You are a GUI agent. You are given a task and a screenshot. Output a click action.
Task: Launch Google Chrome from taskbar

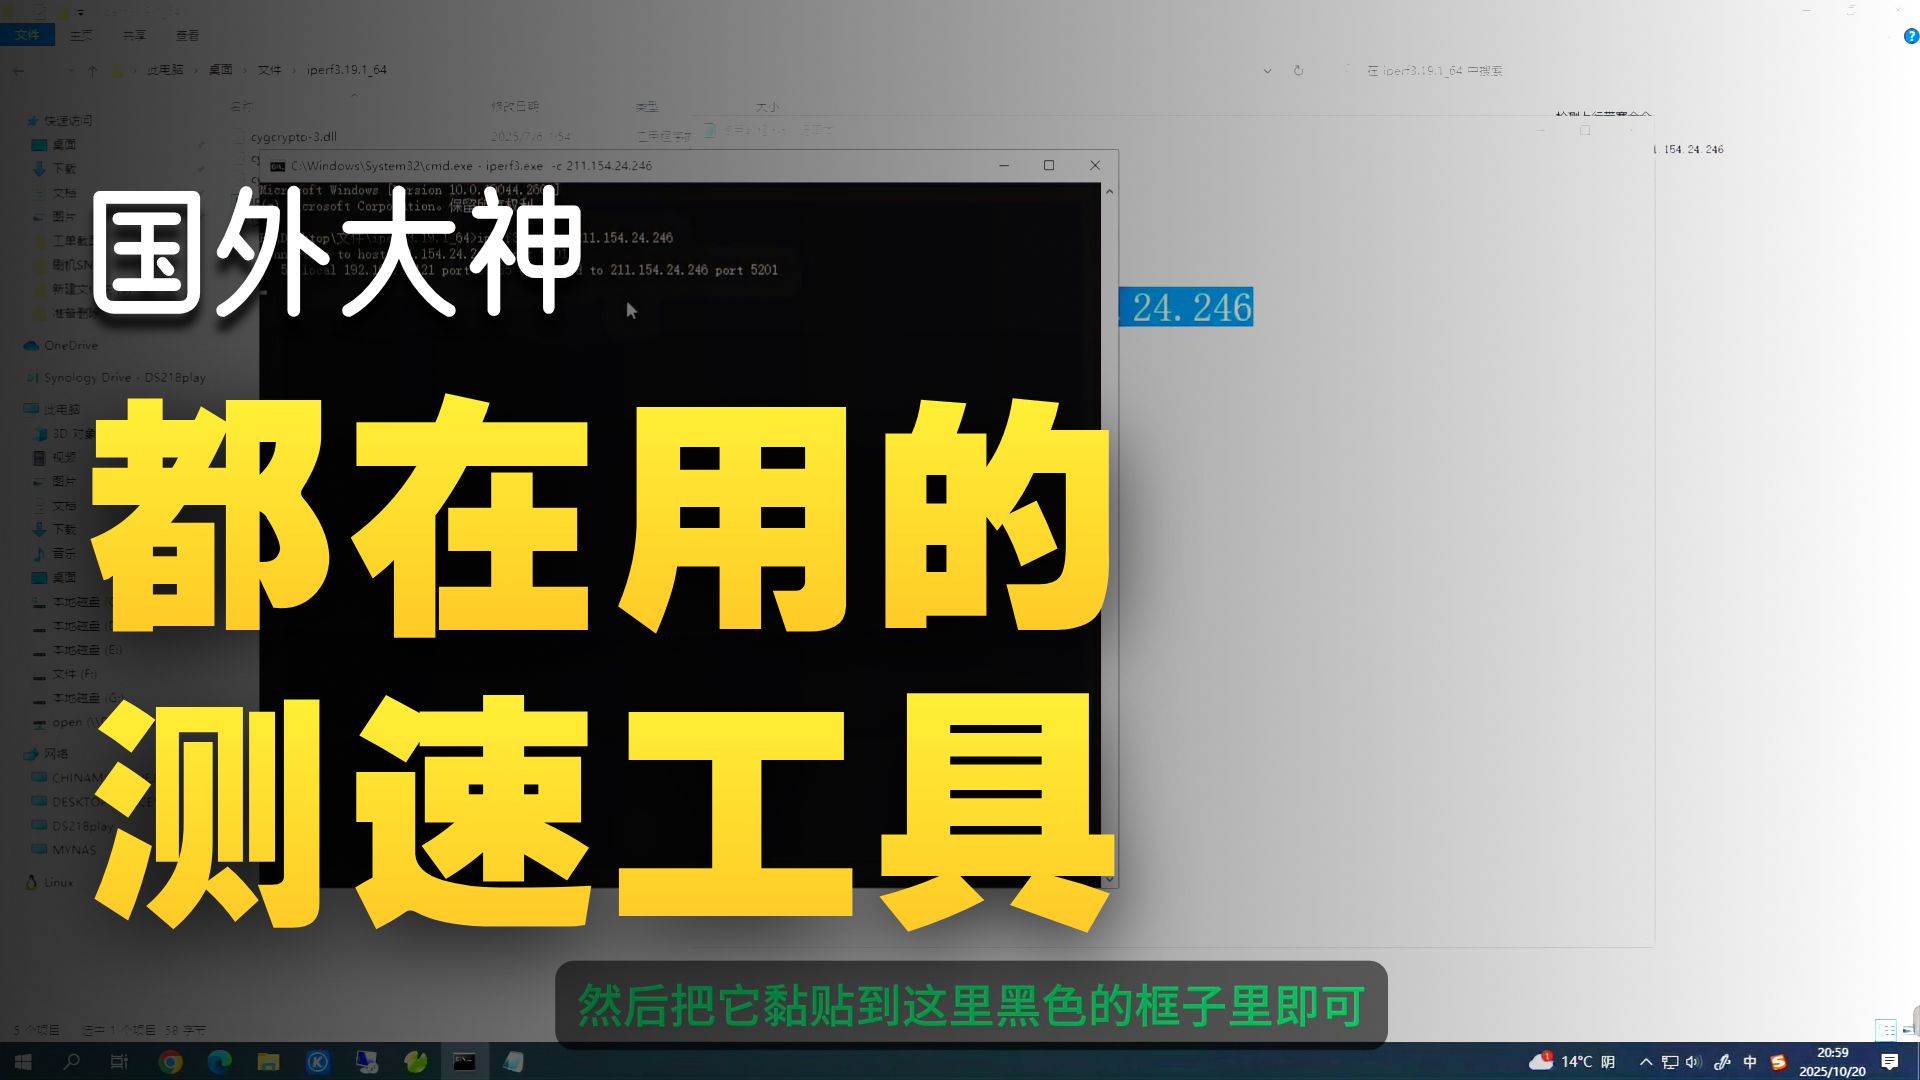171,1061
